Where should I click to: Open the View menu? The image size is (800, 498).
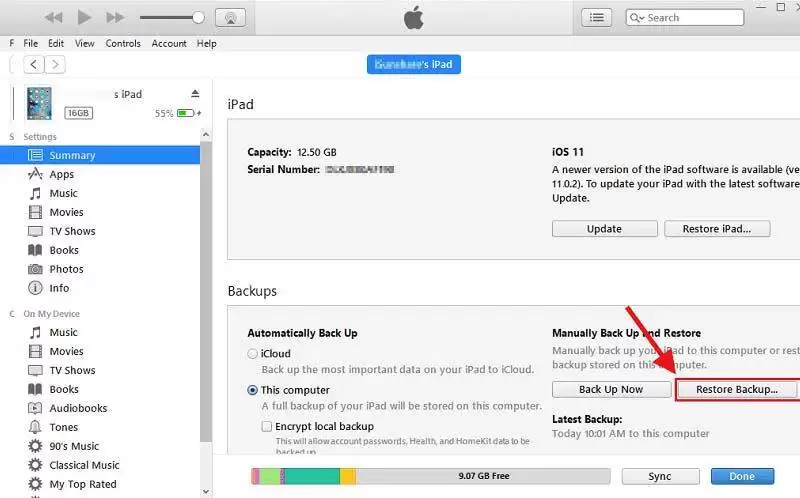click(85, 43)
